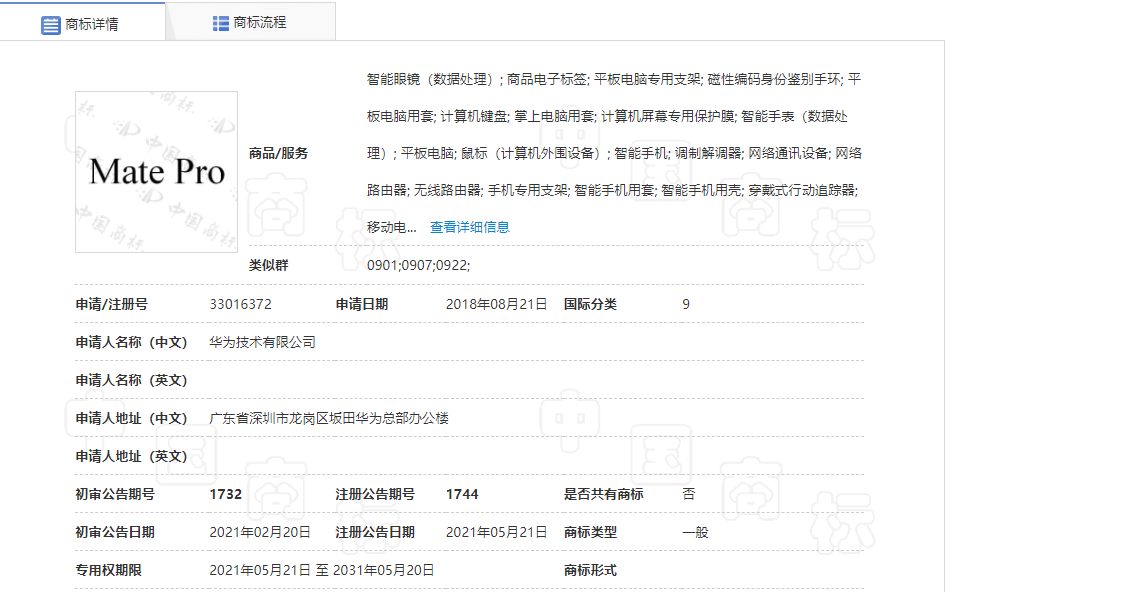The image size is (1137, 592).
Task: Open the 查看详细信息 link
Action: [469, 227]
